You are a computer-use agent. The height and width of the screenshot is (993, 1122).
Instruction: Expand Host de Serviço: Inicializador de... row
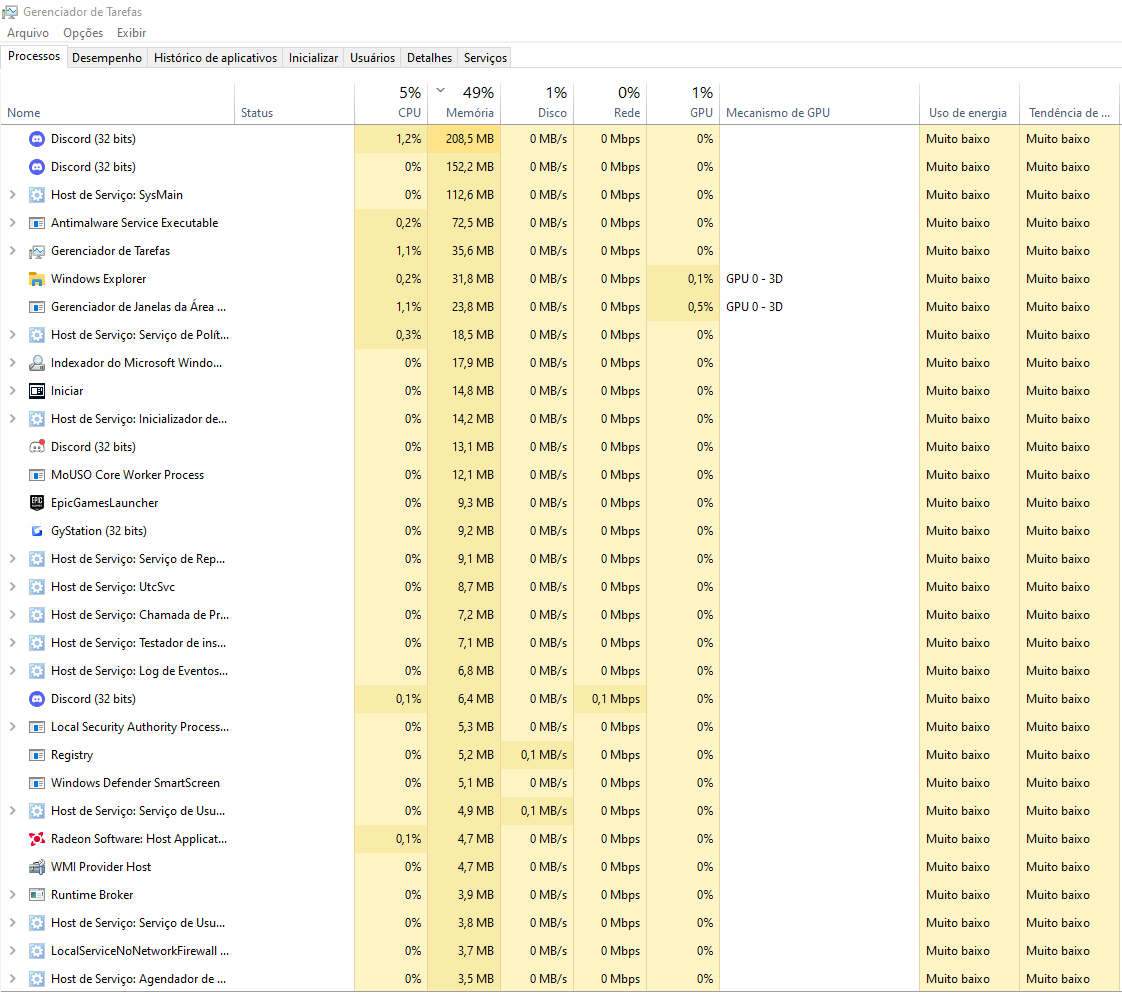[12, 419]
